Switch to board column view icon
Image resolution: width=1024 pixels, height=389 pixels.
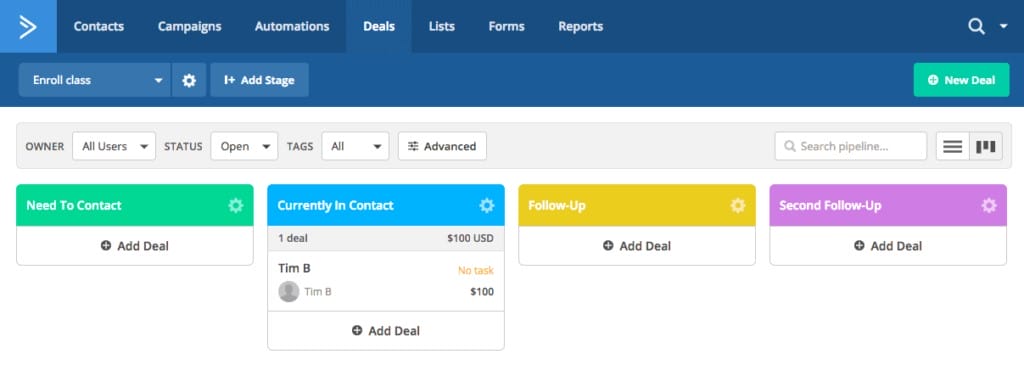(985, 146)
